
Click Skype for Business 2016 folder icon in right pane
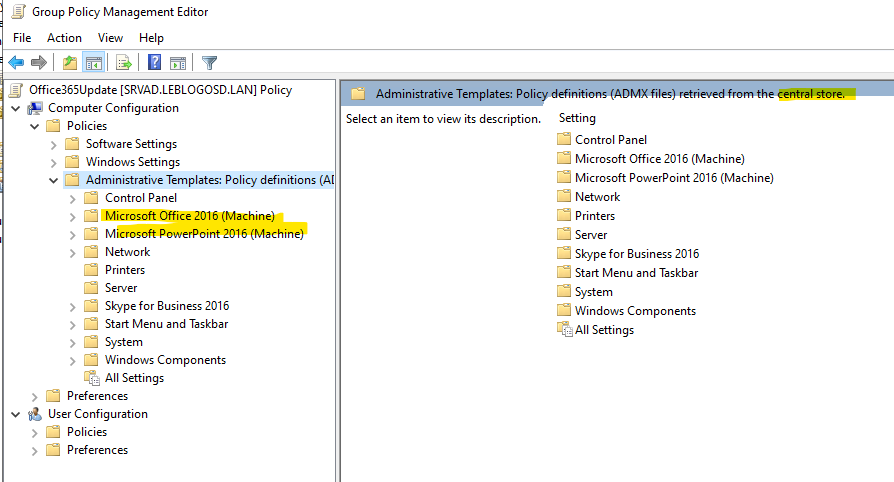tap(564, 253)
